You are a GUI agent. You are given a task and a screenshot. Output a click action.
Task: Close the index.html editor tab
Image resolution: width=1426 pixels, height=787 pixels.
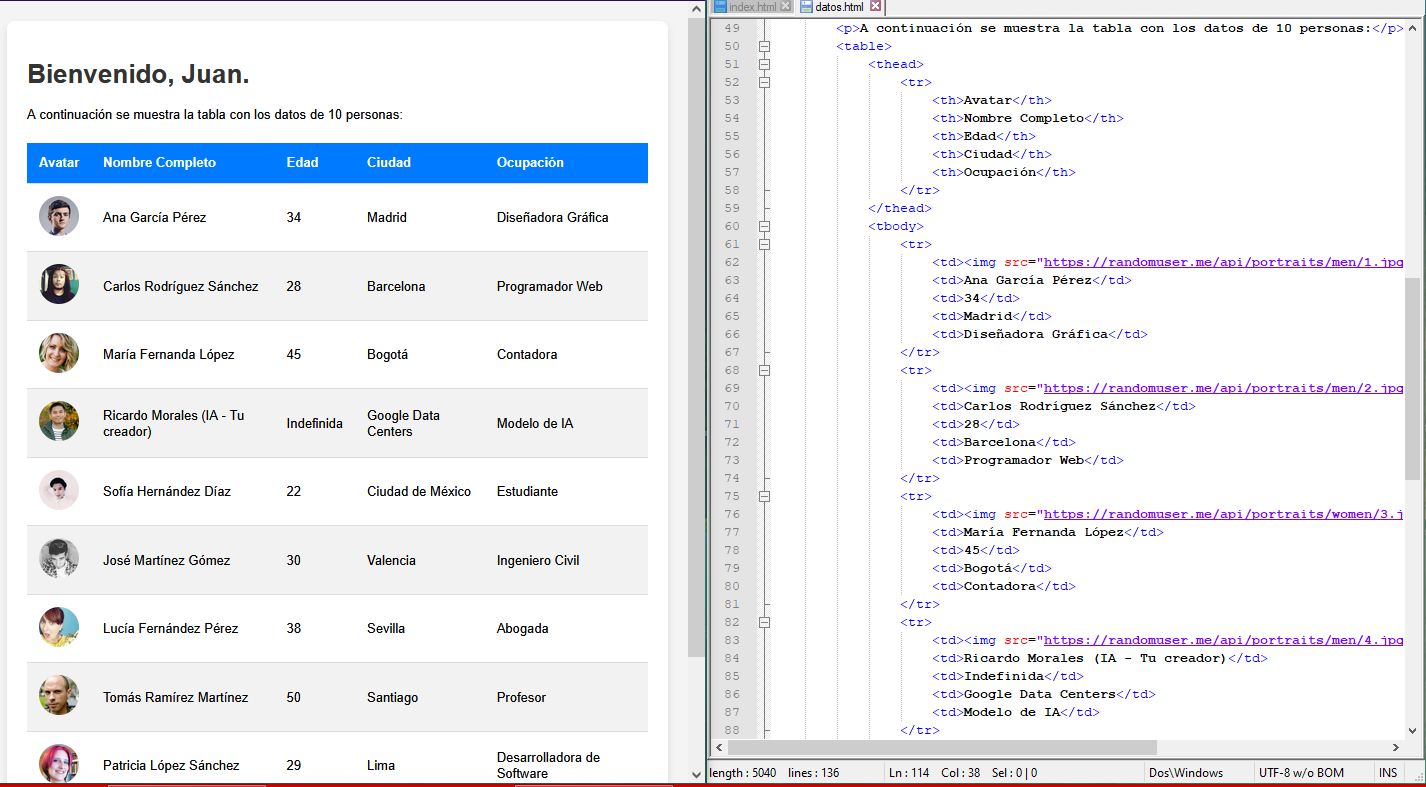pos(785,7)
